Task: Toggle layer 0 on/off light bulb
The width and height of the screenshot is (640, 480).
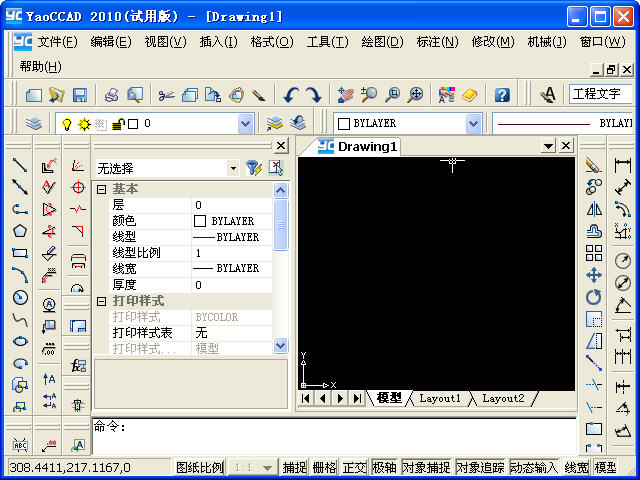Action: (67, 124)
